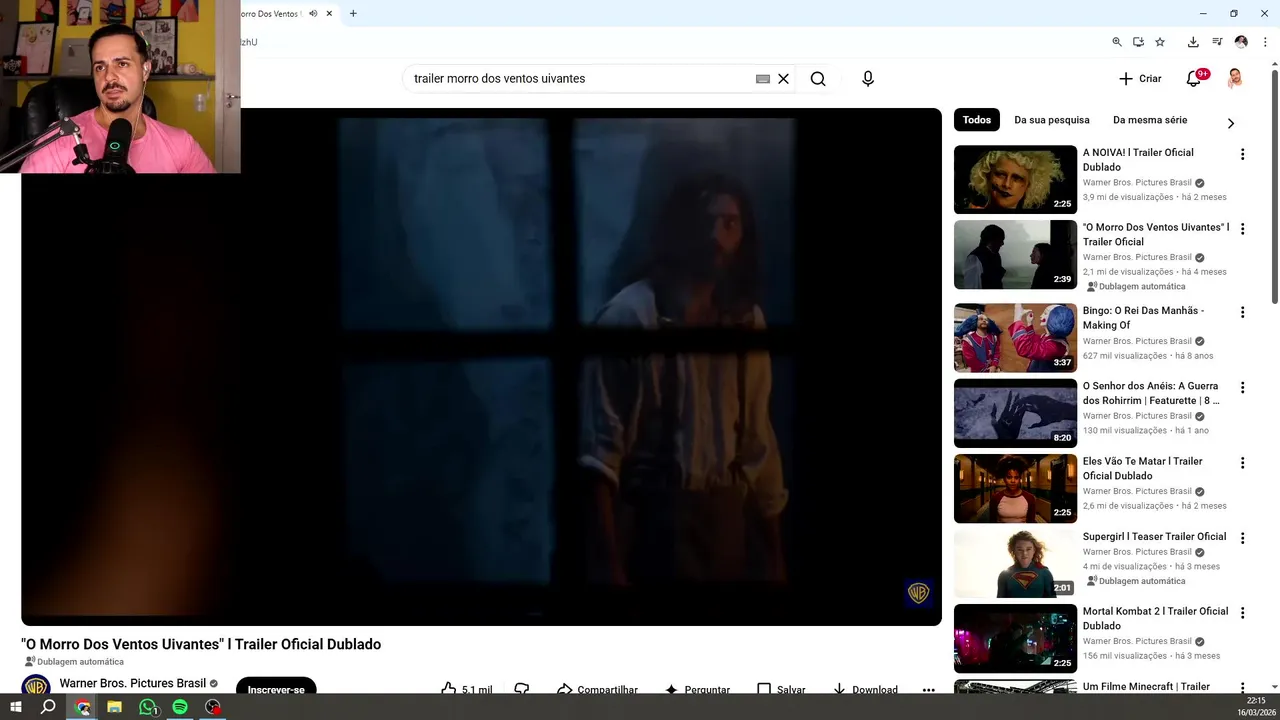Open options for Bingo: O Rei Das Manhãs video

click(x=1243, y=312)
